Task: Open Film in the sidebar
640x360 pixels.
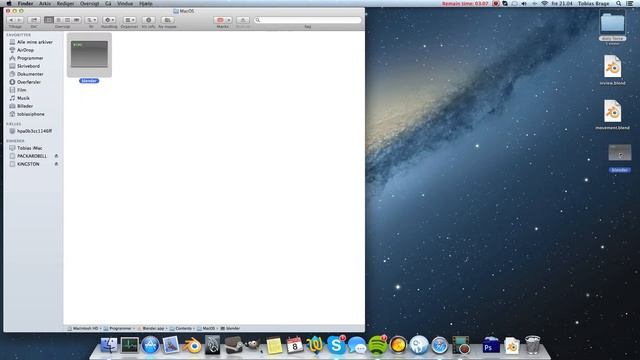Action: [21, 90]
